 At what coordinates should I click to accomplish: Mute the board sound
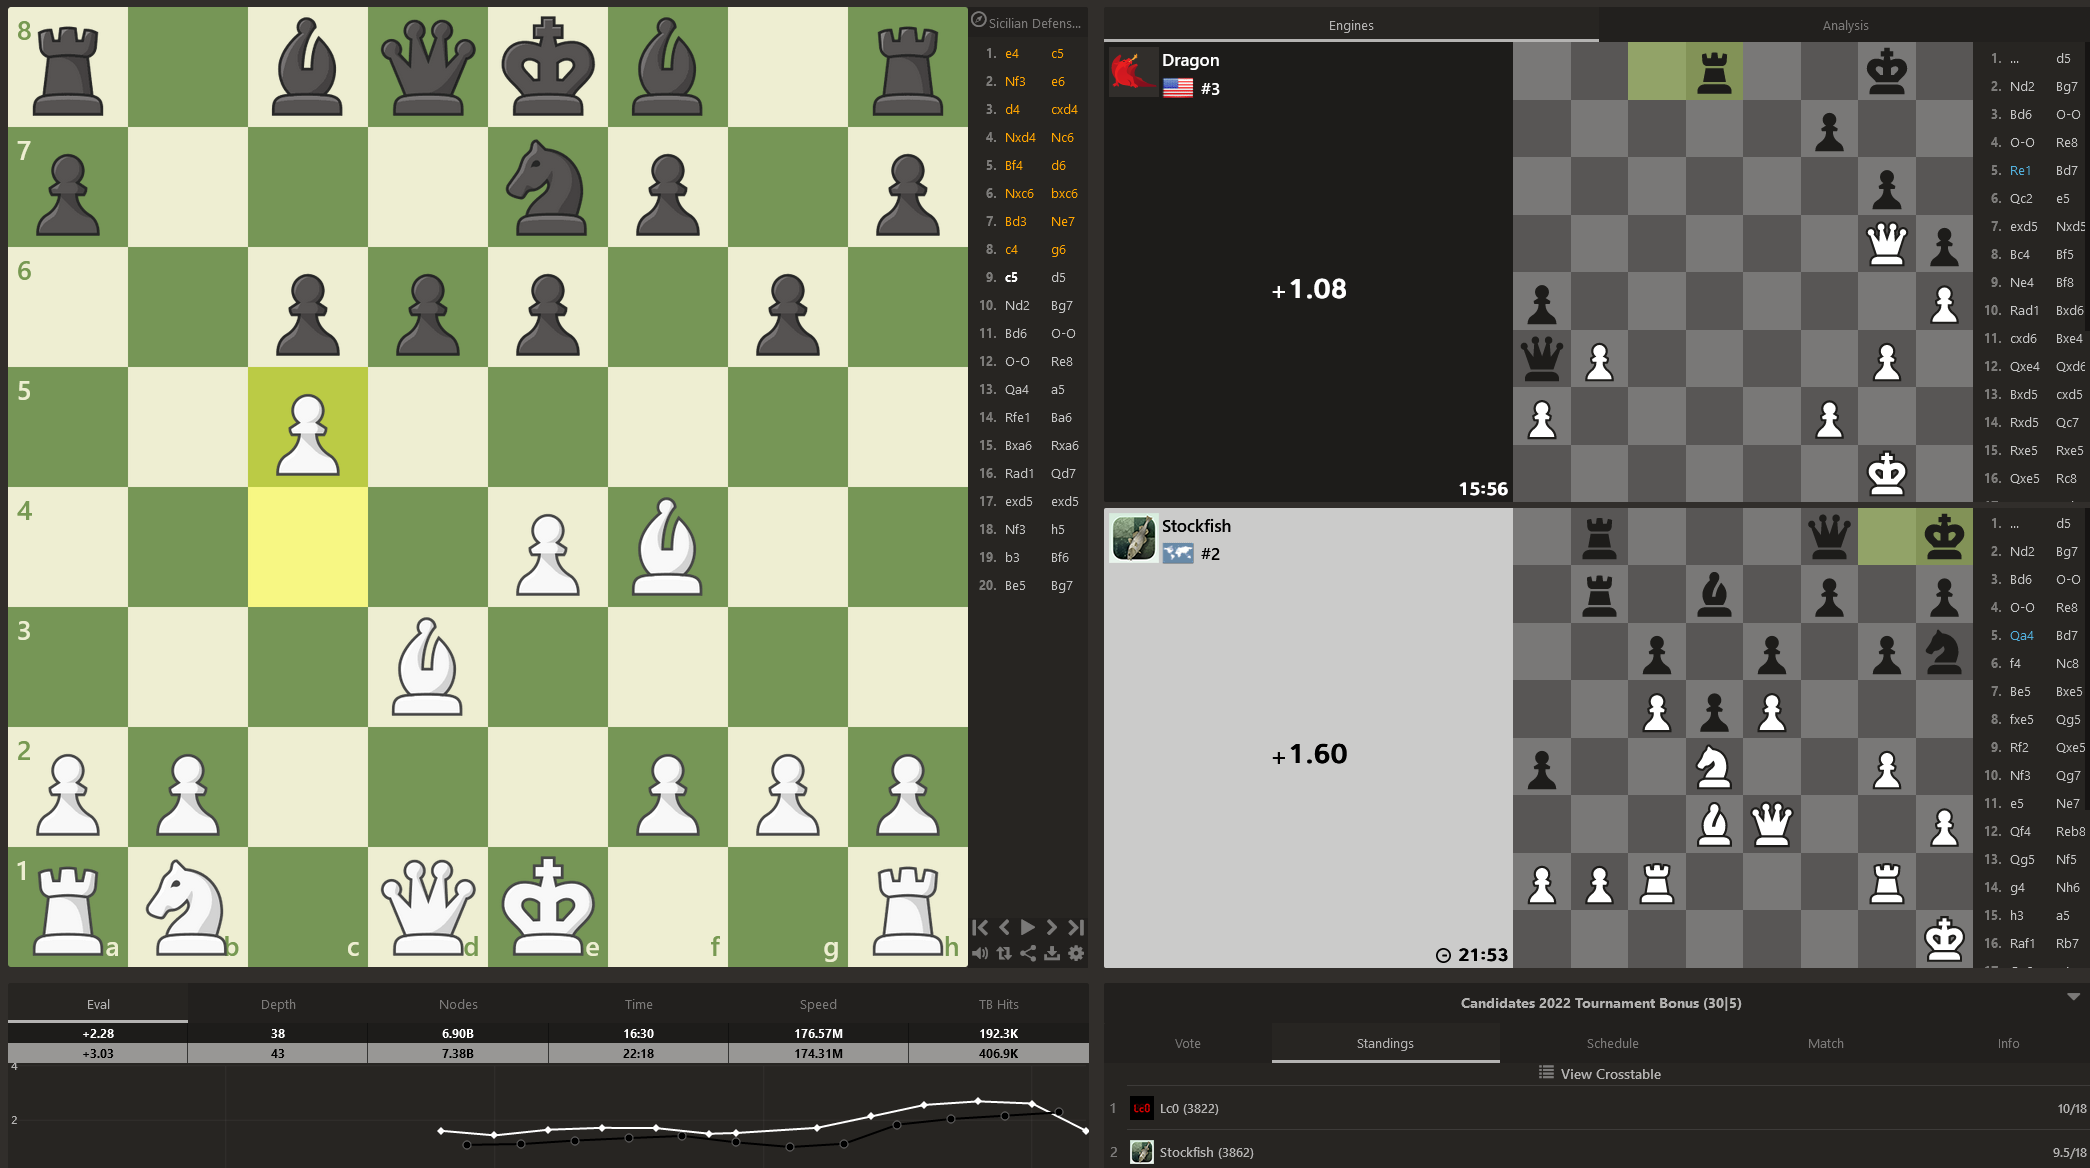click(980, 954)
